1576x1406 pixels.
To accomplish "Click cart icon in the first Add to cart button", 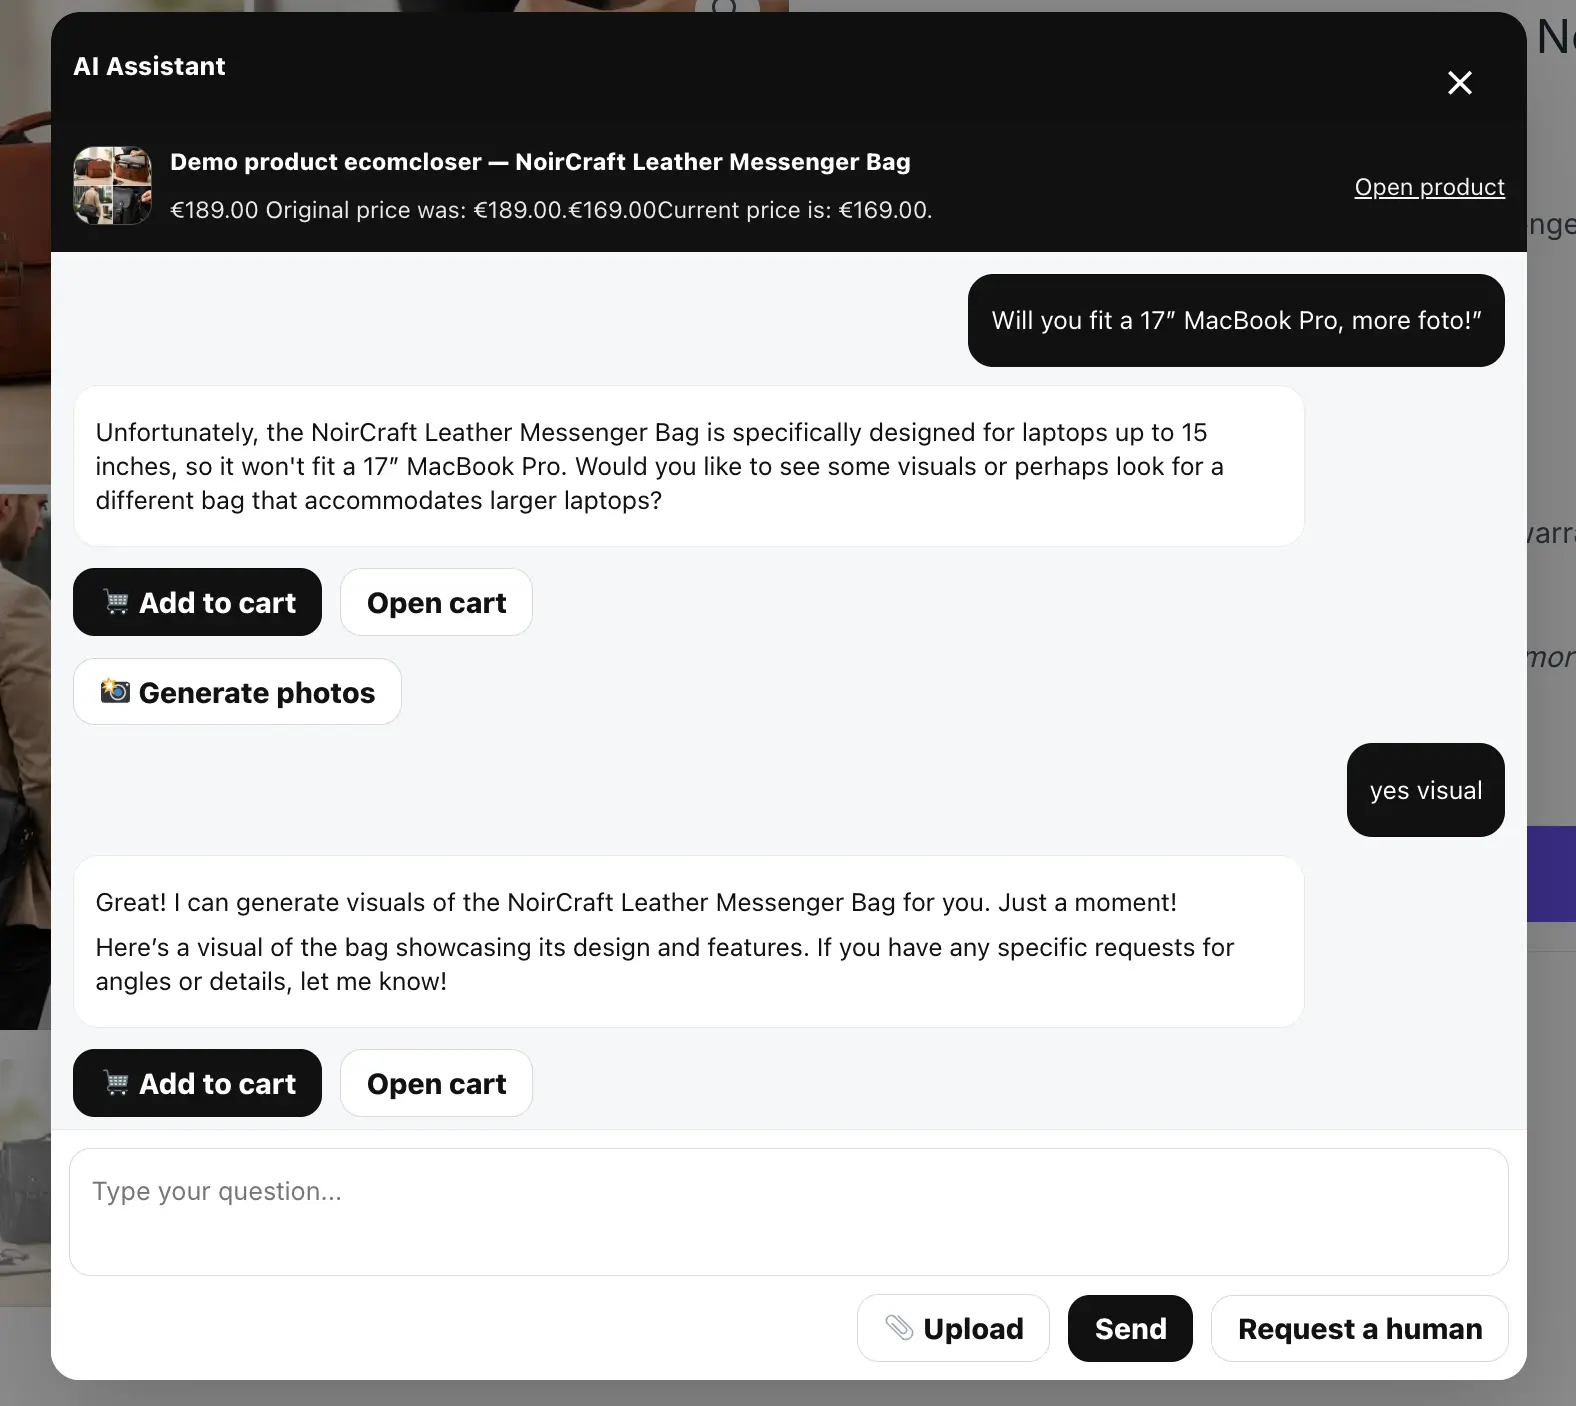I will click(x=117, y=603).
